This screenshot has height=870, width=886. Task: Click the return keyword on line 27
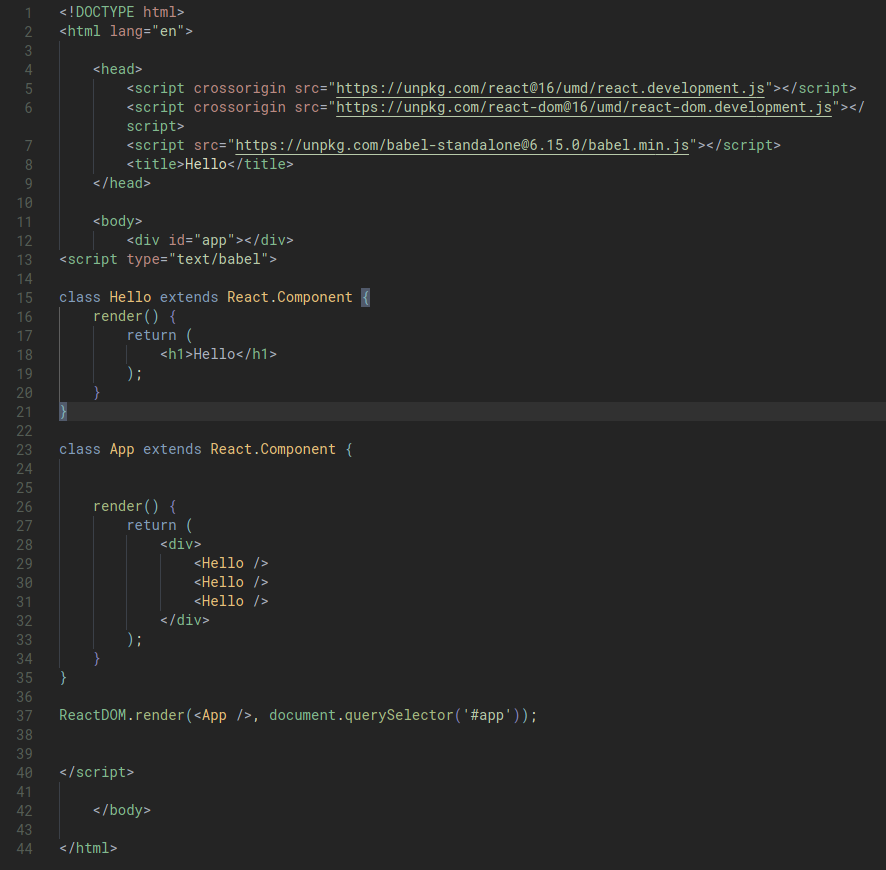tap(151, 525)
